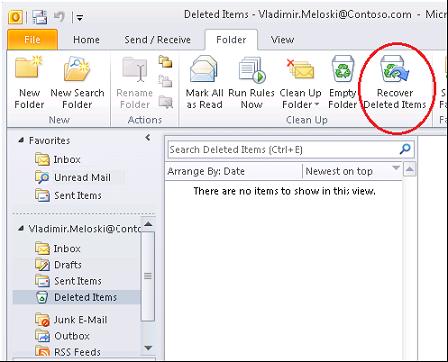Click the Empty Folder button
The width and height of the screenshot is (448, 362).
[342, 83]
